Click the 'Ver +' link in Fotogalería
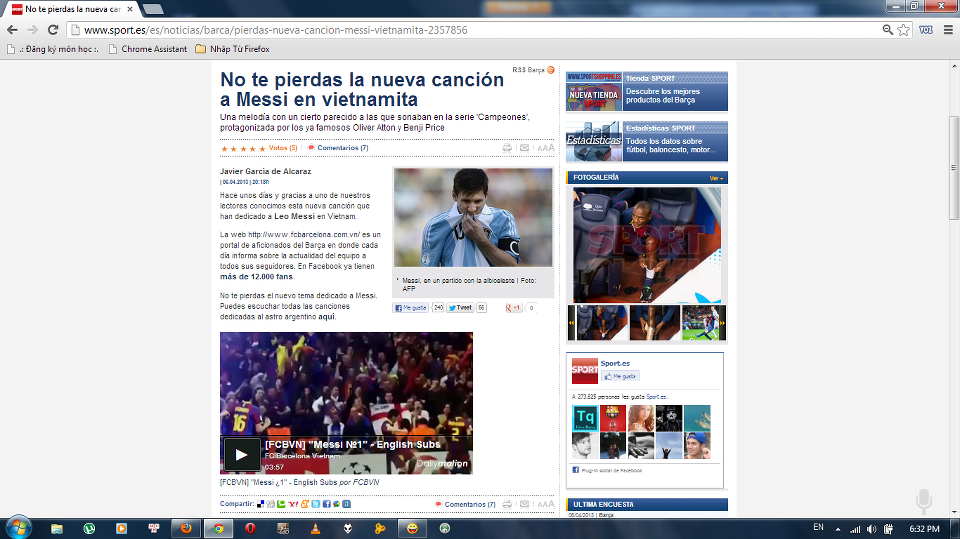Viewport: 960px width, 539px height. pos(715,178)
